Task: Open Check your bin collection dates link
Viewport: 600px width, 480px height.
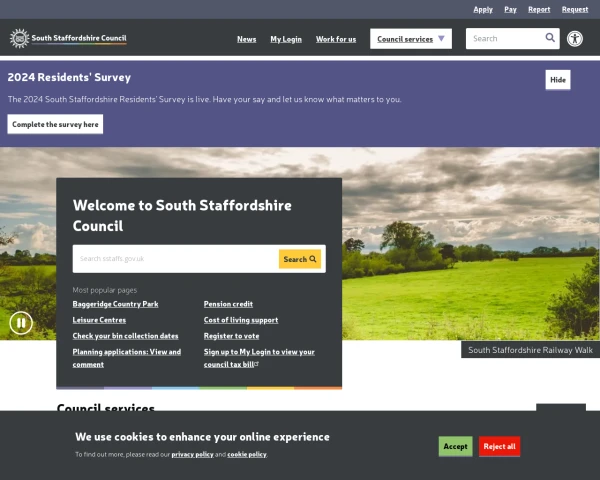Action: pyautogui.click(x=126, y=336)
